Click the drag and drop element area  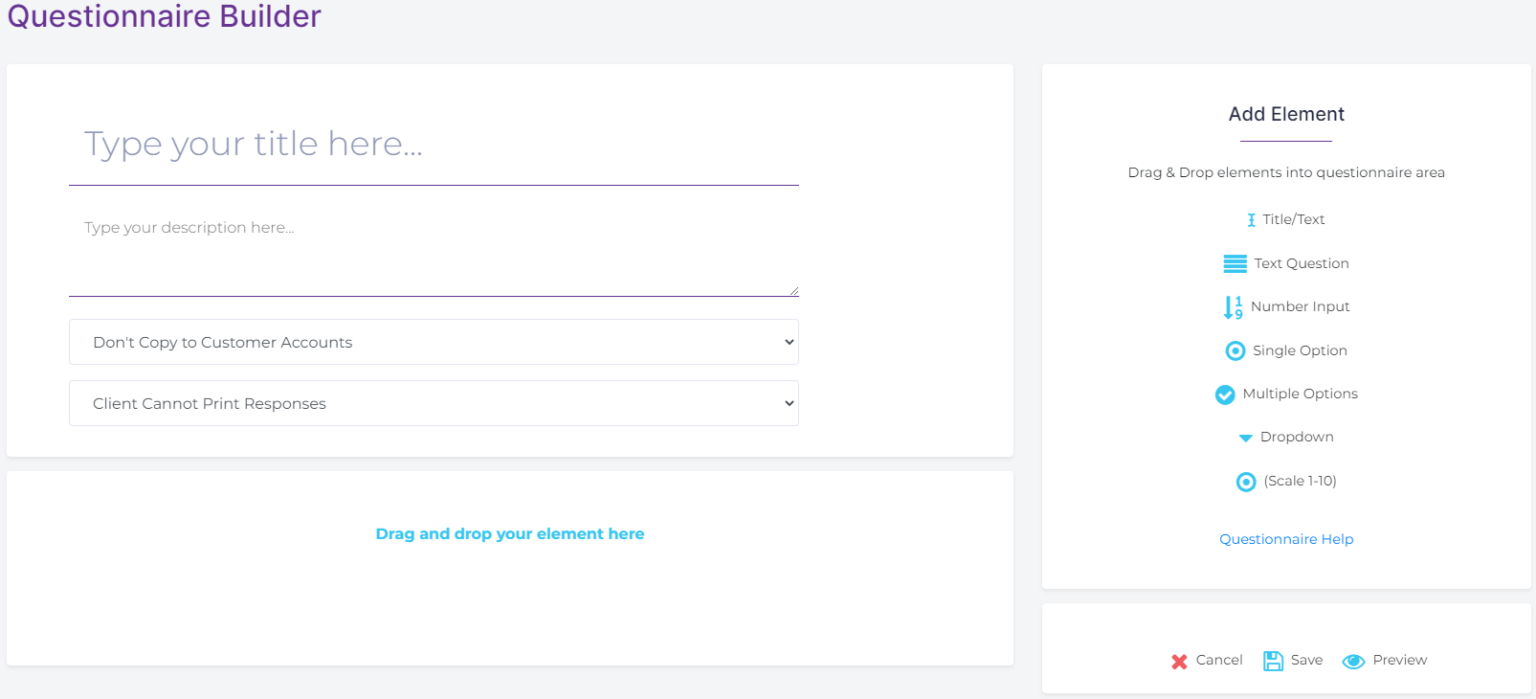(510, 534)
